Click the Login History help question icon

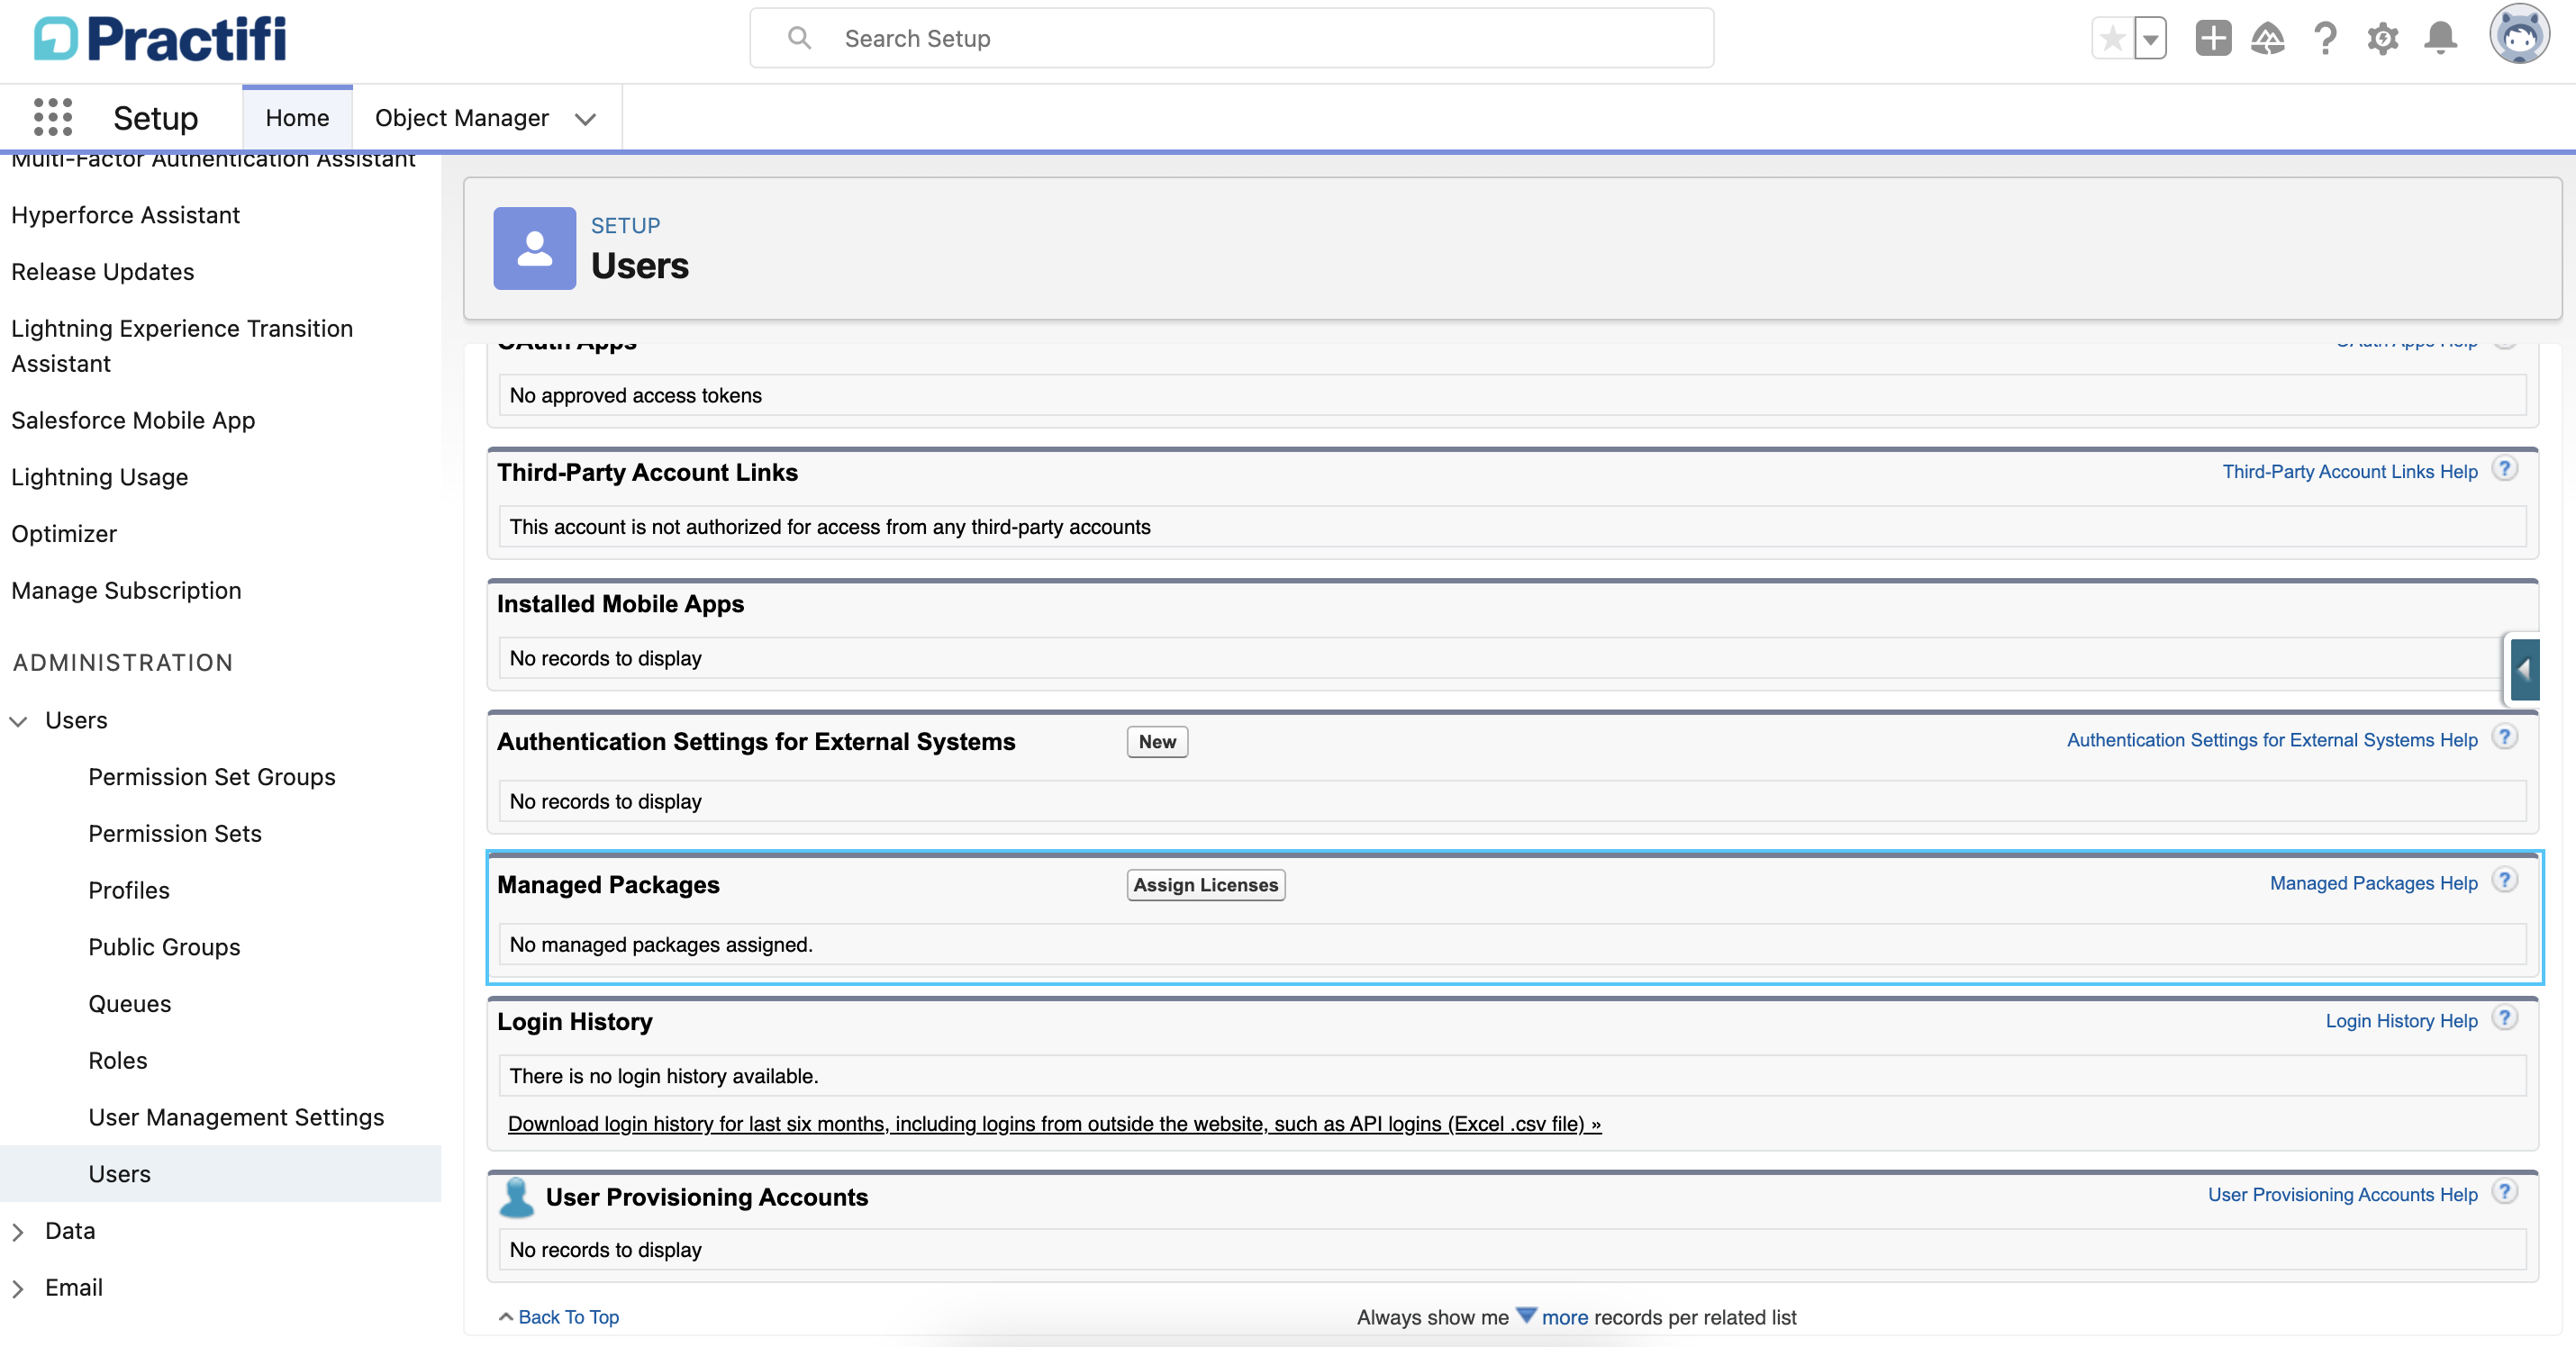click(2504, 1019)
